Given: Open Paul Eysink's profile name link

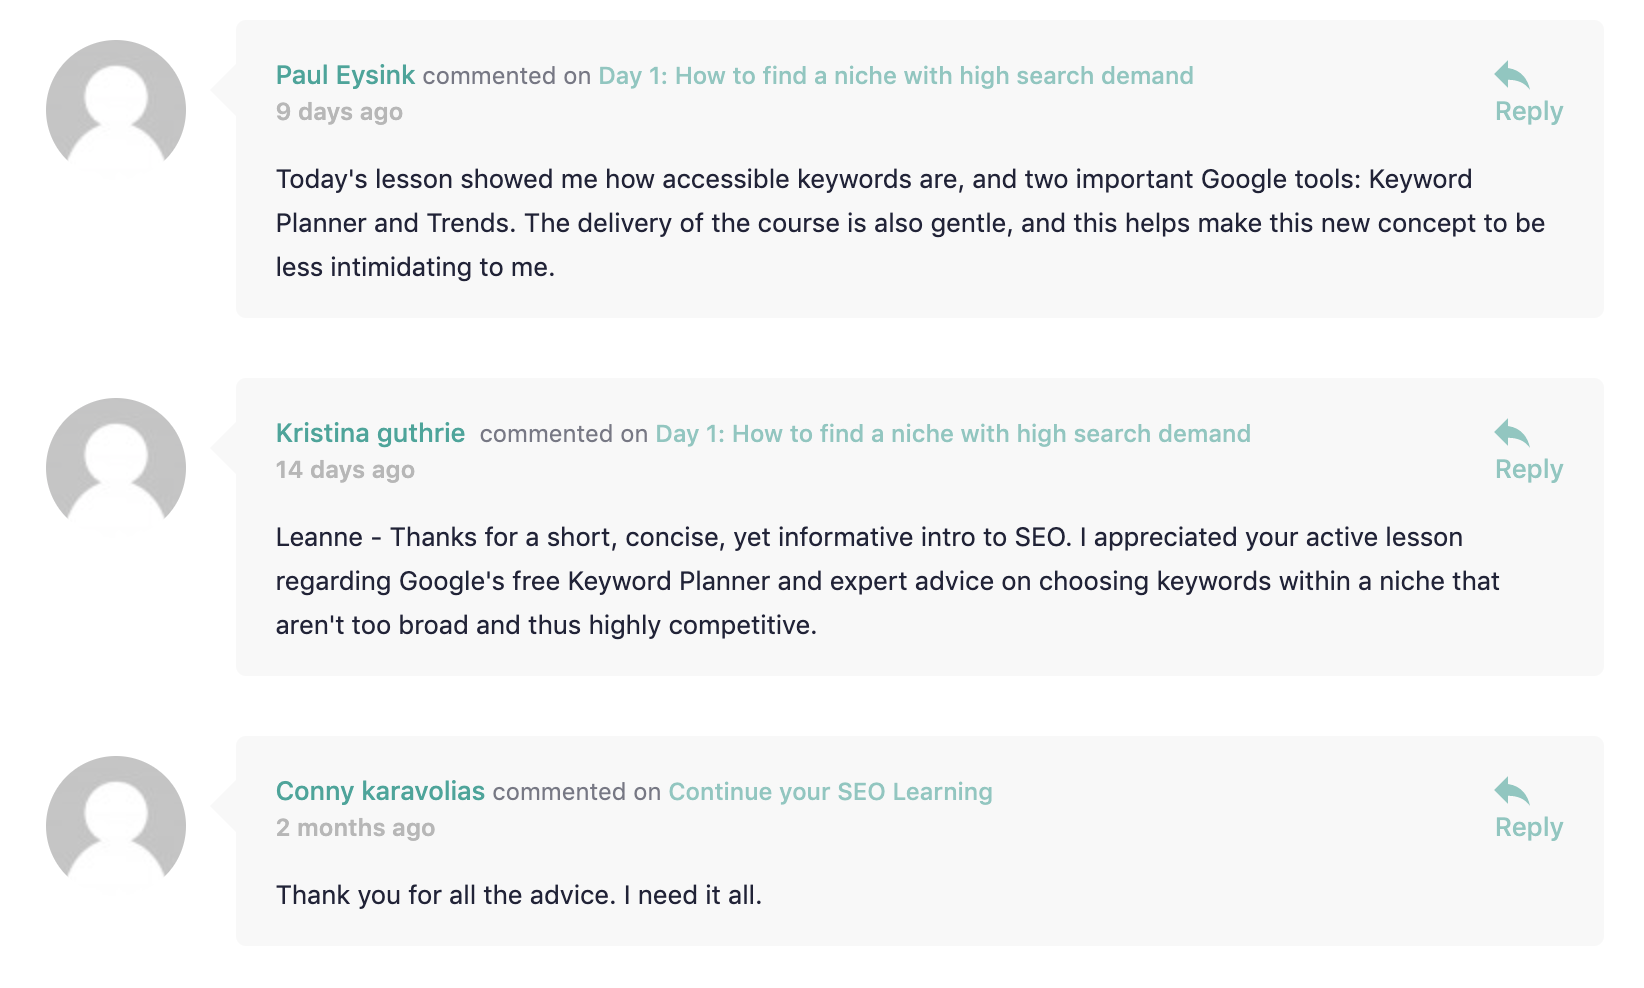Looking at the screenshot, I should point(345,76).
